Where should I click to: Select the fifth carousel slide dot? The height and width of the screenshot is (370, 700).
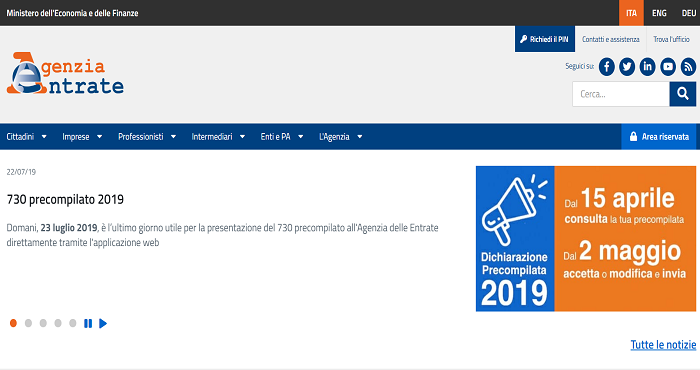coord(72,323)
